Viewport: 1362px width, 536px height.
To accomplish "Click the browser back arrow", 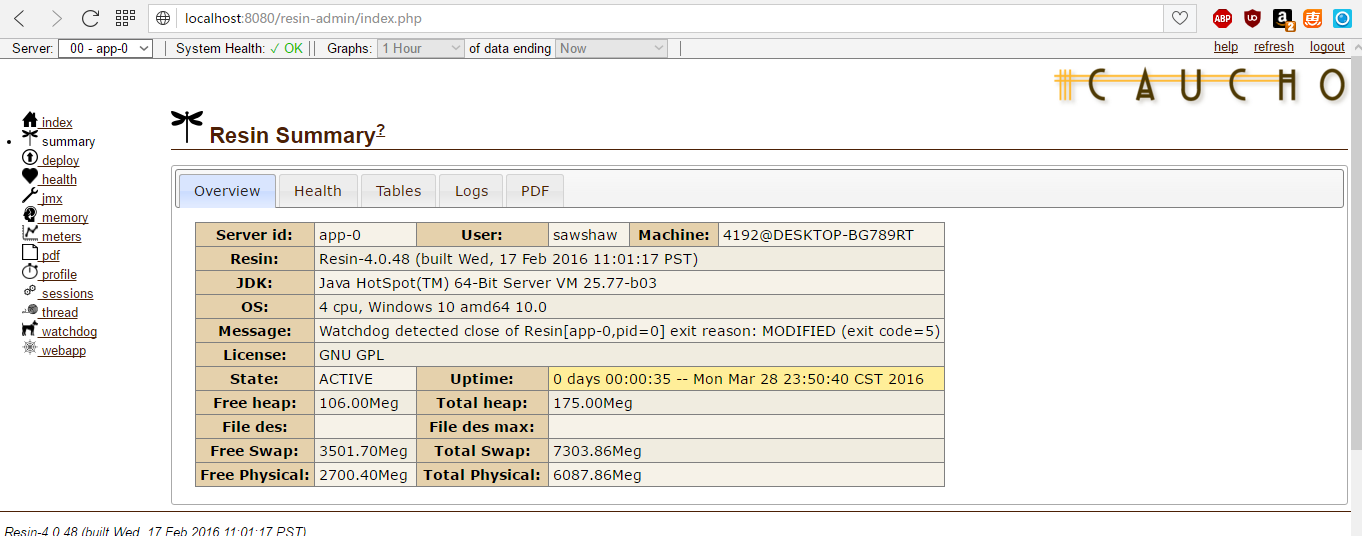I will tap(19, 18).
